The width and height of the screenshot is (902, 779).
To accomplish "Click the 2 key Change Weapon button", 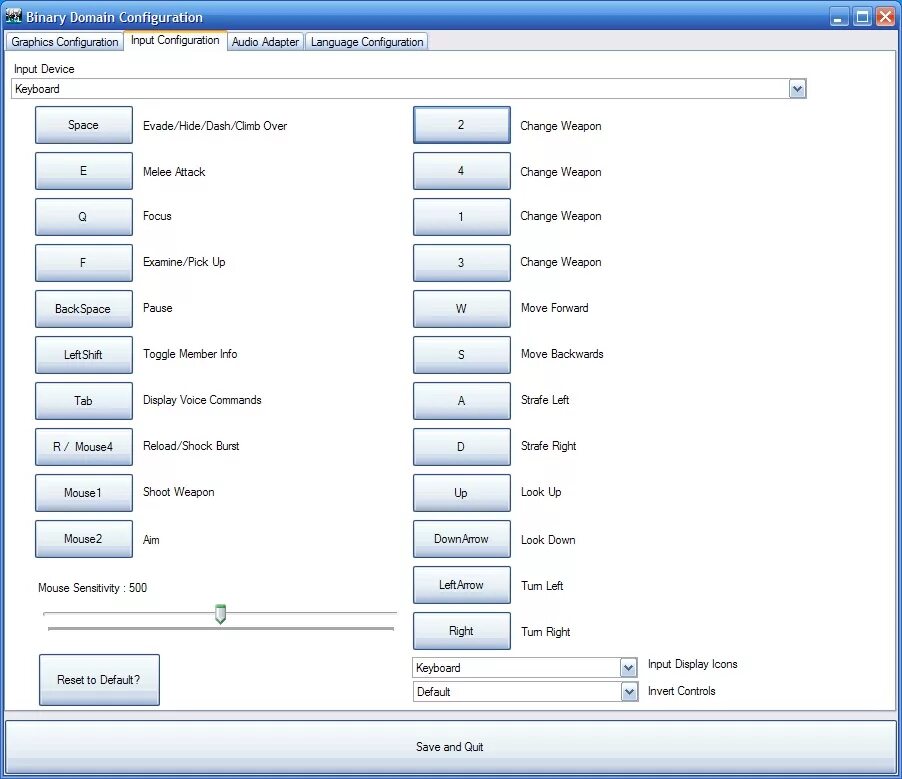I will click(461, 125).
